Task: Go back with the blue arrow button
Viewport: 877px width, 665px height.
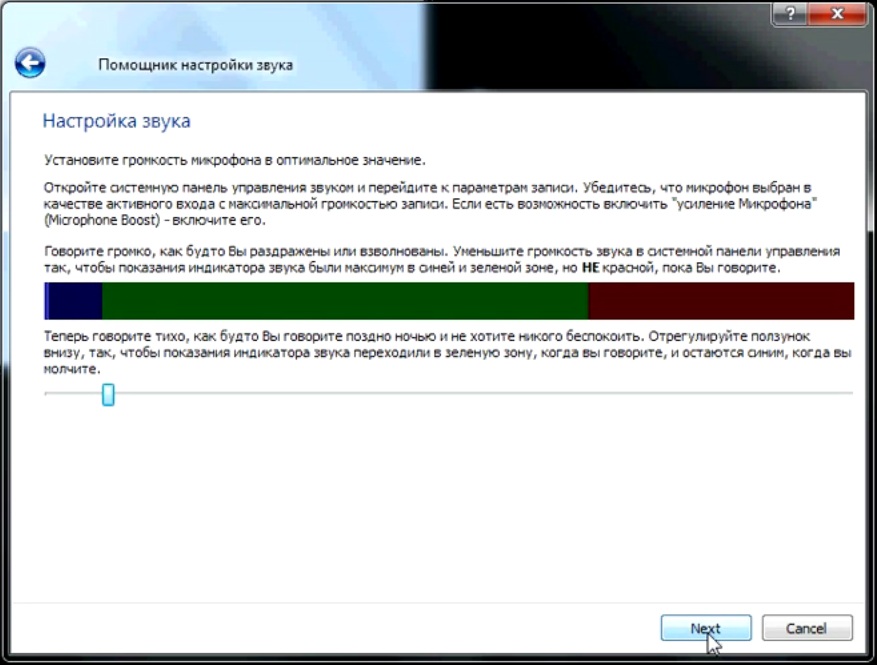Action: tap(30, 63)
